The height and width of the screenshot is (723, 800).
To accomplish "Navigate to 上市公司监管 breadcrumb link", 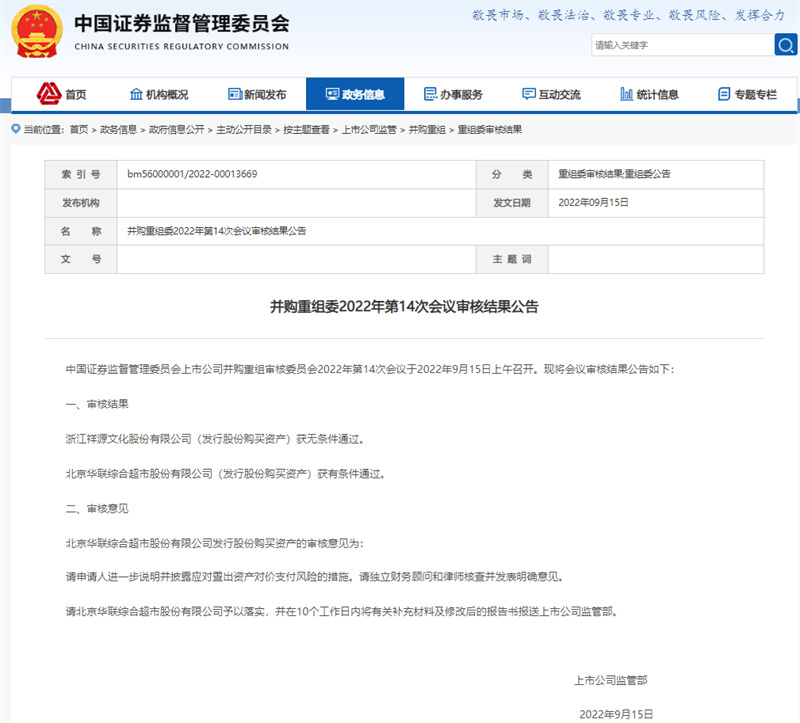I will pyautogui.click(x=369, y=130).
